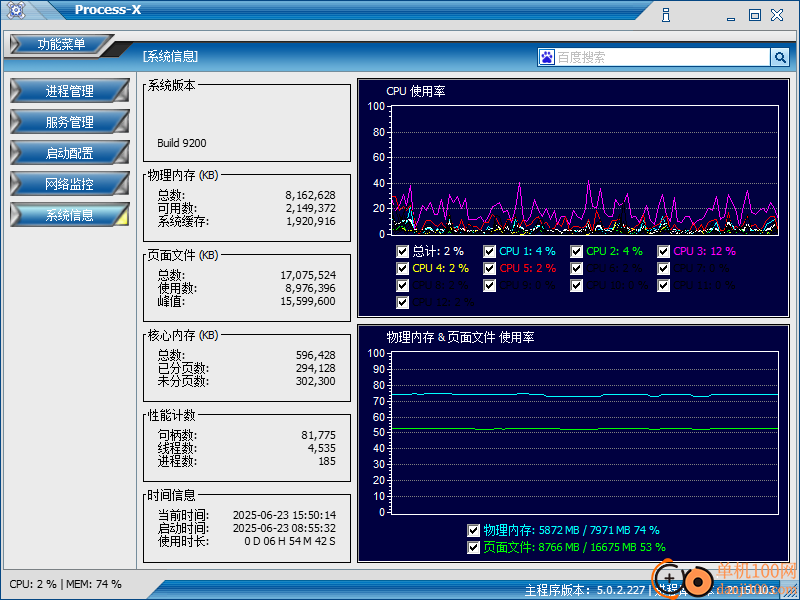Uncheck the 页面文件 usage line checkbox
800x600 pixels.
pyautogui.click(x=473, y=547)
